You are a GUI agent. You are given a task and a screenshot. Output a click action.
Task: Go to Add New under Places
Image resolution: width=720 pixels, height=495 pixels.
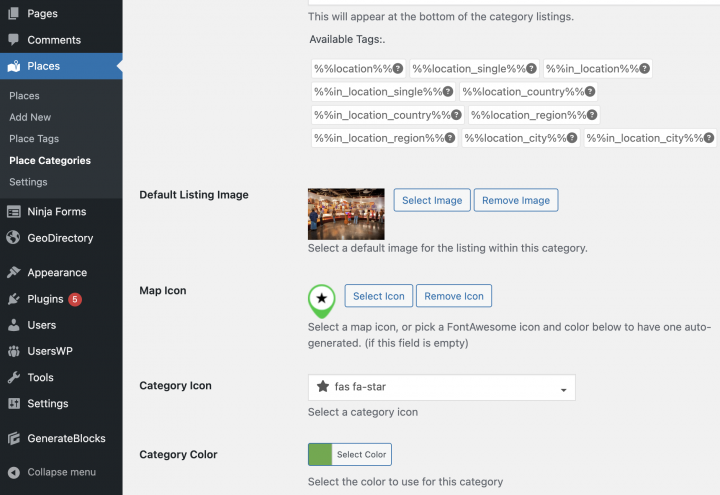(x=30, y=117)
